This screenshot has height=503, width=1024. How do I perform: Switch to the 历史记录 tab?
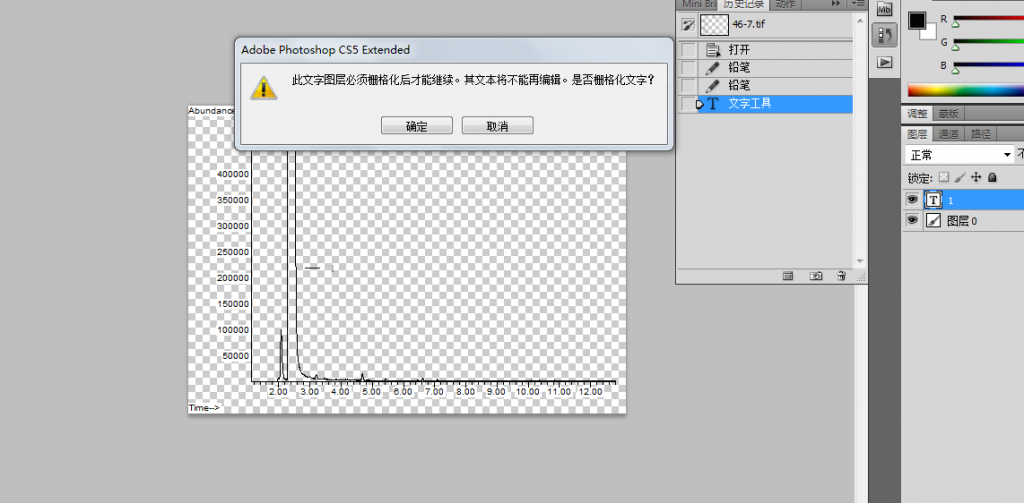tap(743, 4)
